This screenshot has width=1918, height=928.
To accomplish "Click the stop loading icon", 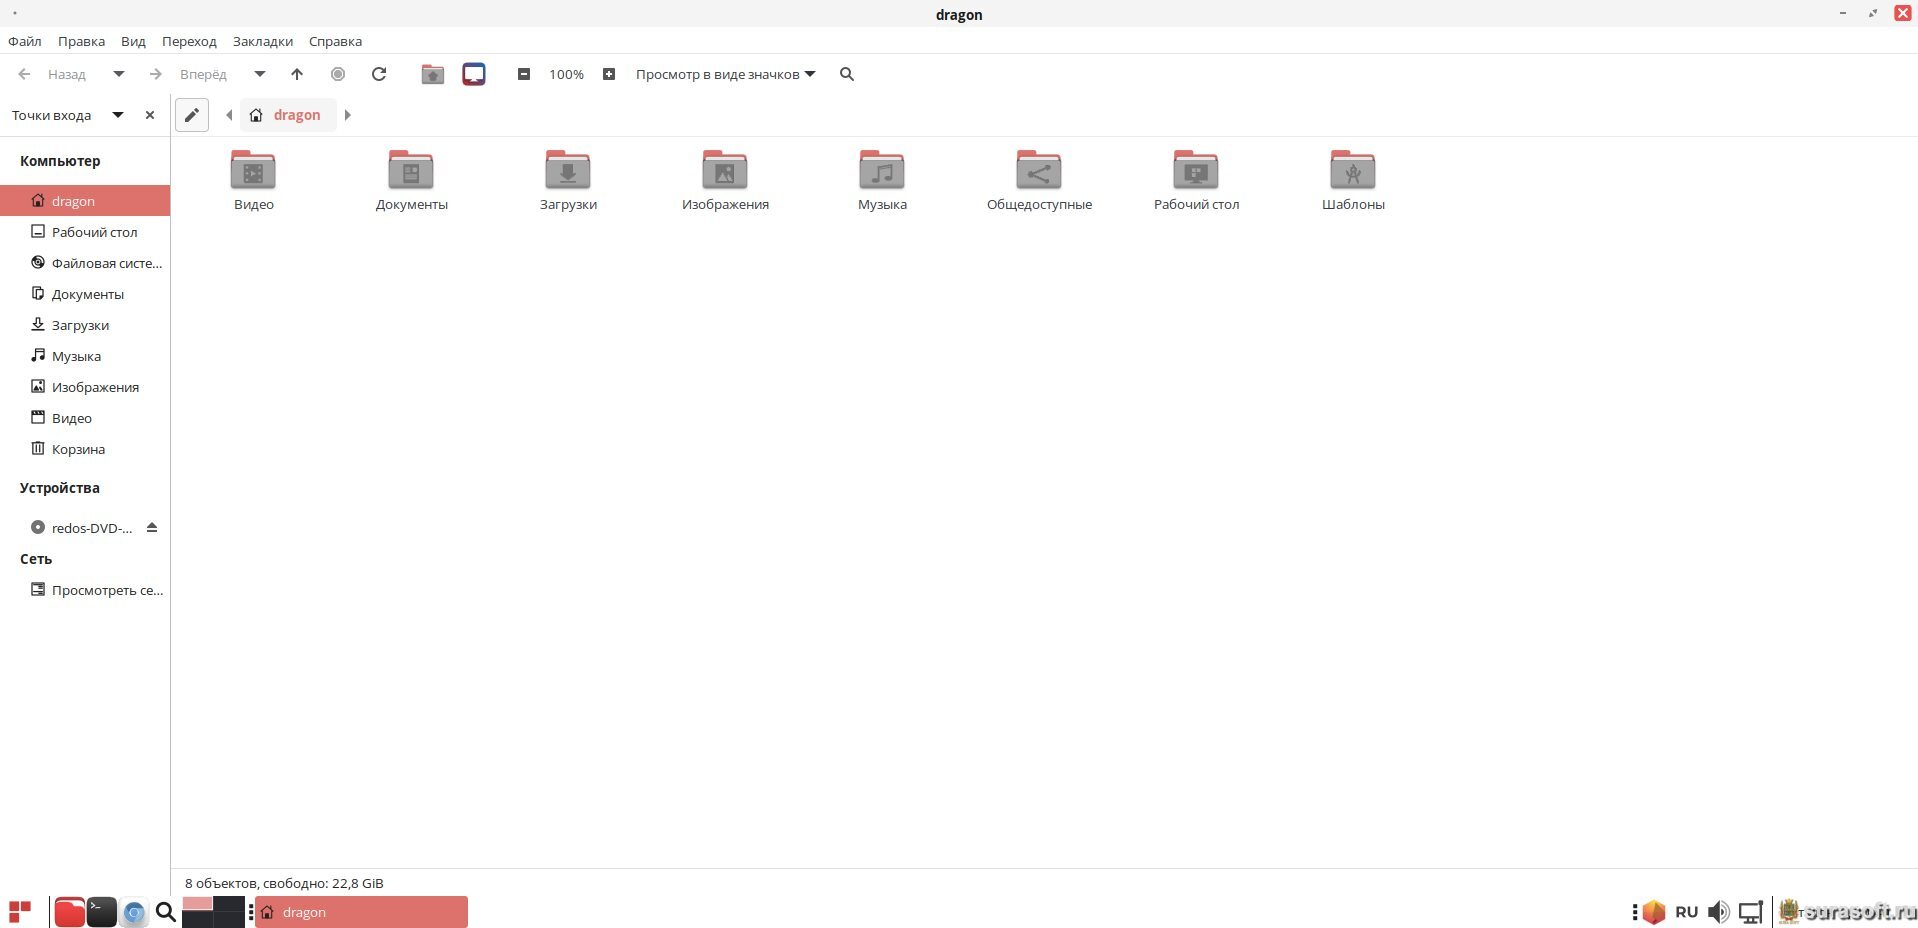I will point(338,74).
